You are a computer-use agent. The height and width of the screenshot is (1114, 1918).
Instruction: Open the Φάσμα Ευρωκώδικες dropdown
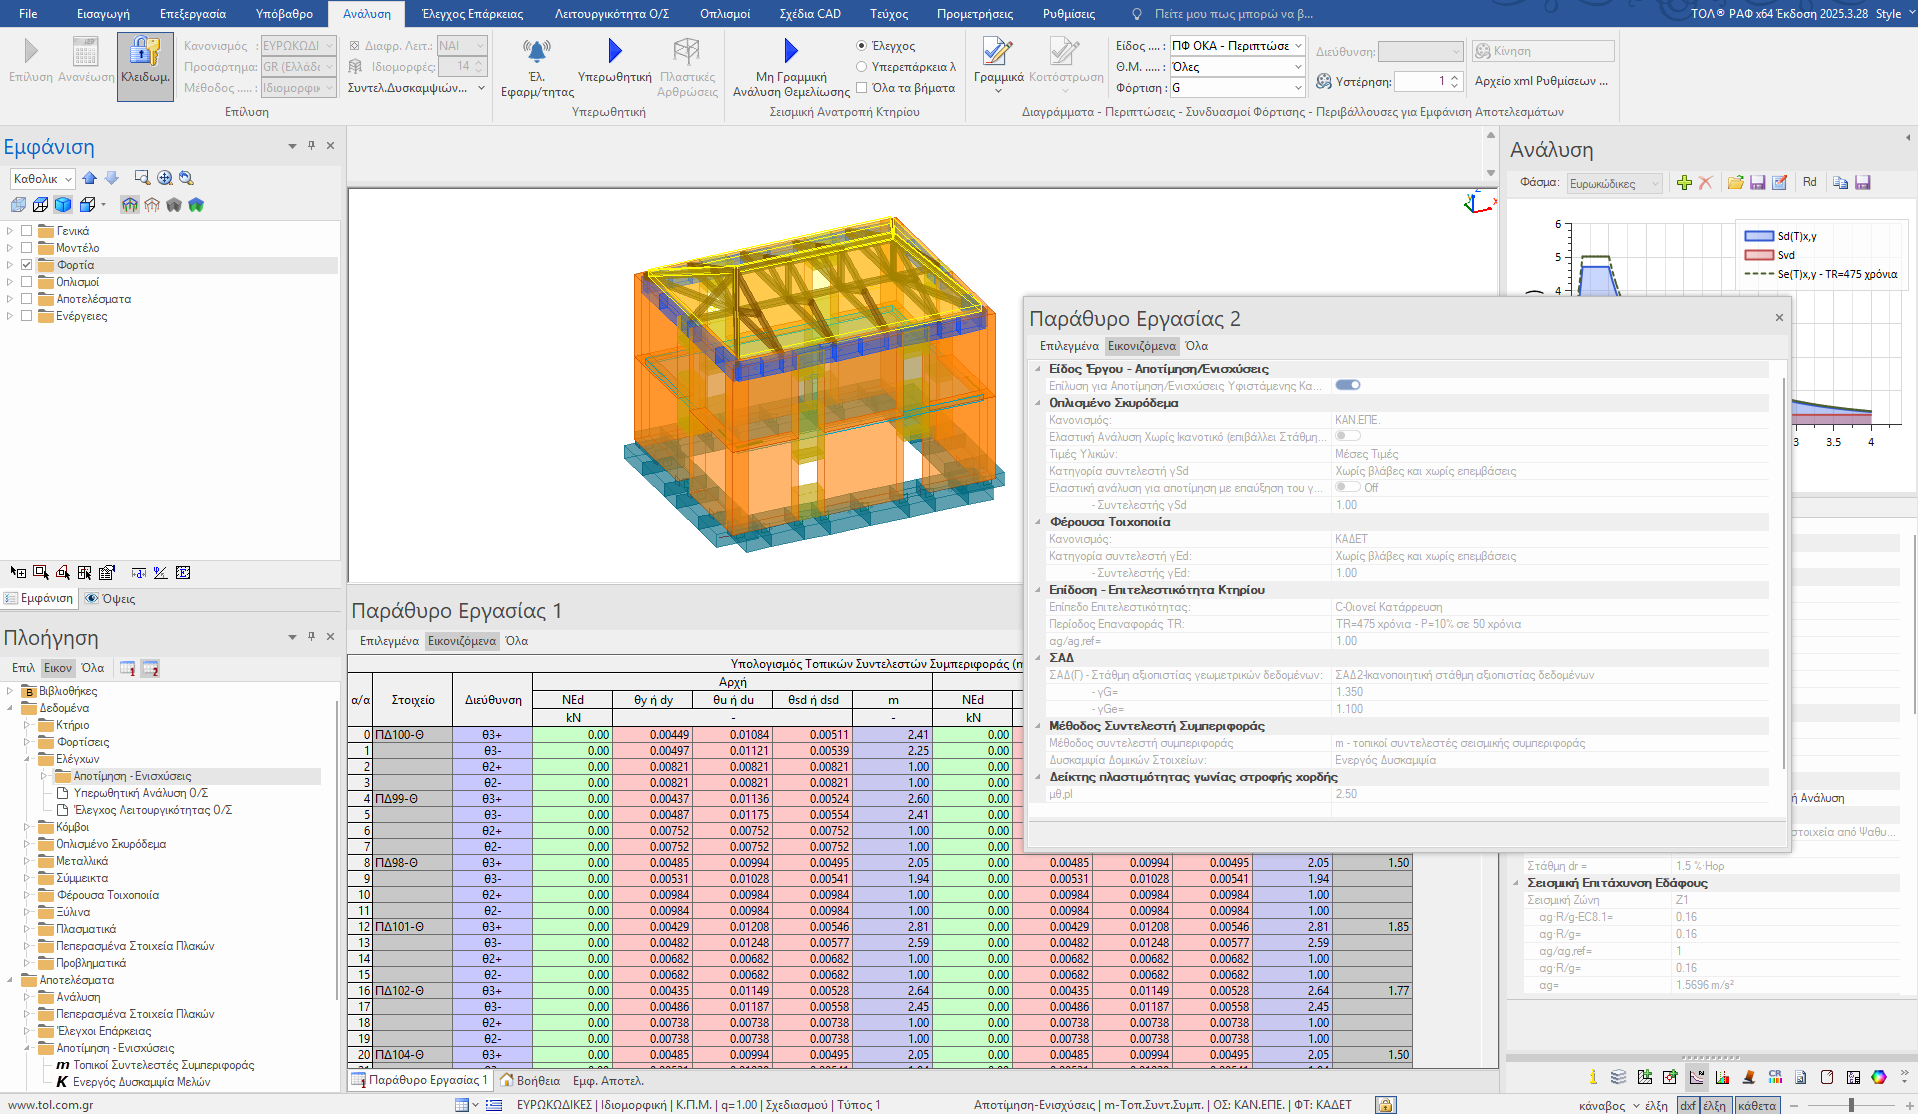point(1614,183)
